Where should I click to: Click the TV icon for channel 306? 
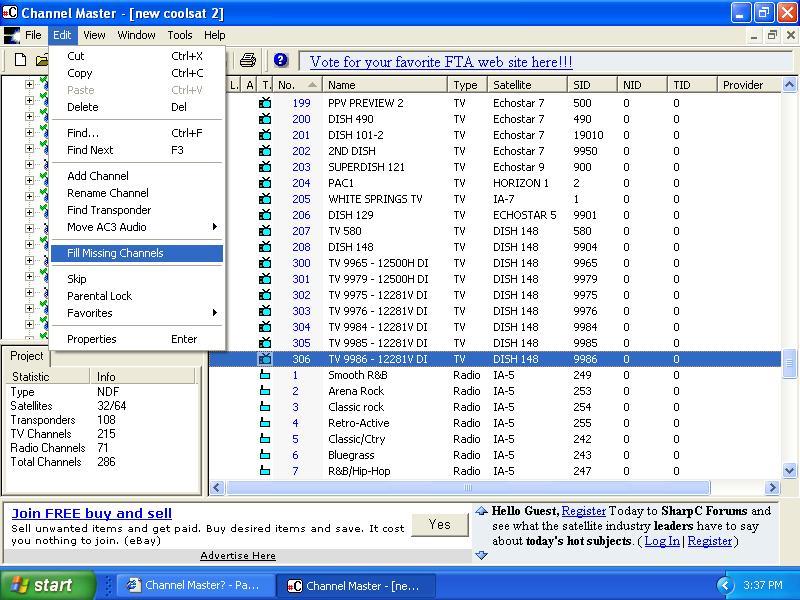265,359
